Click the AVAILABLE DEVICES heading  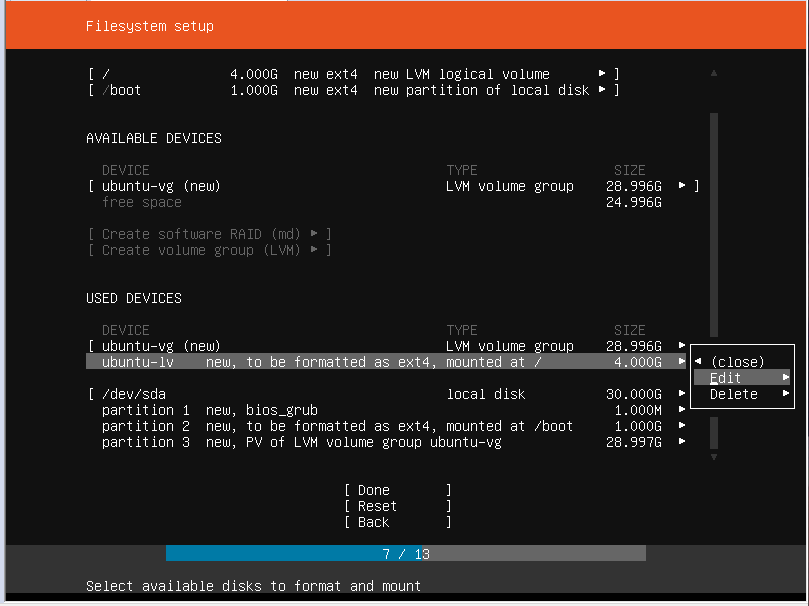click(x=154, y=138)
